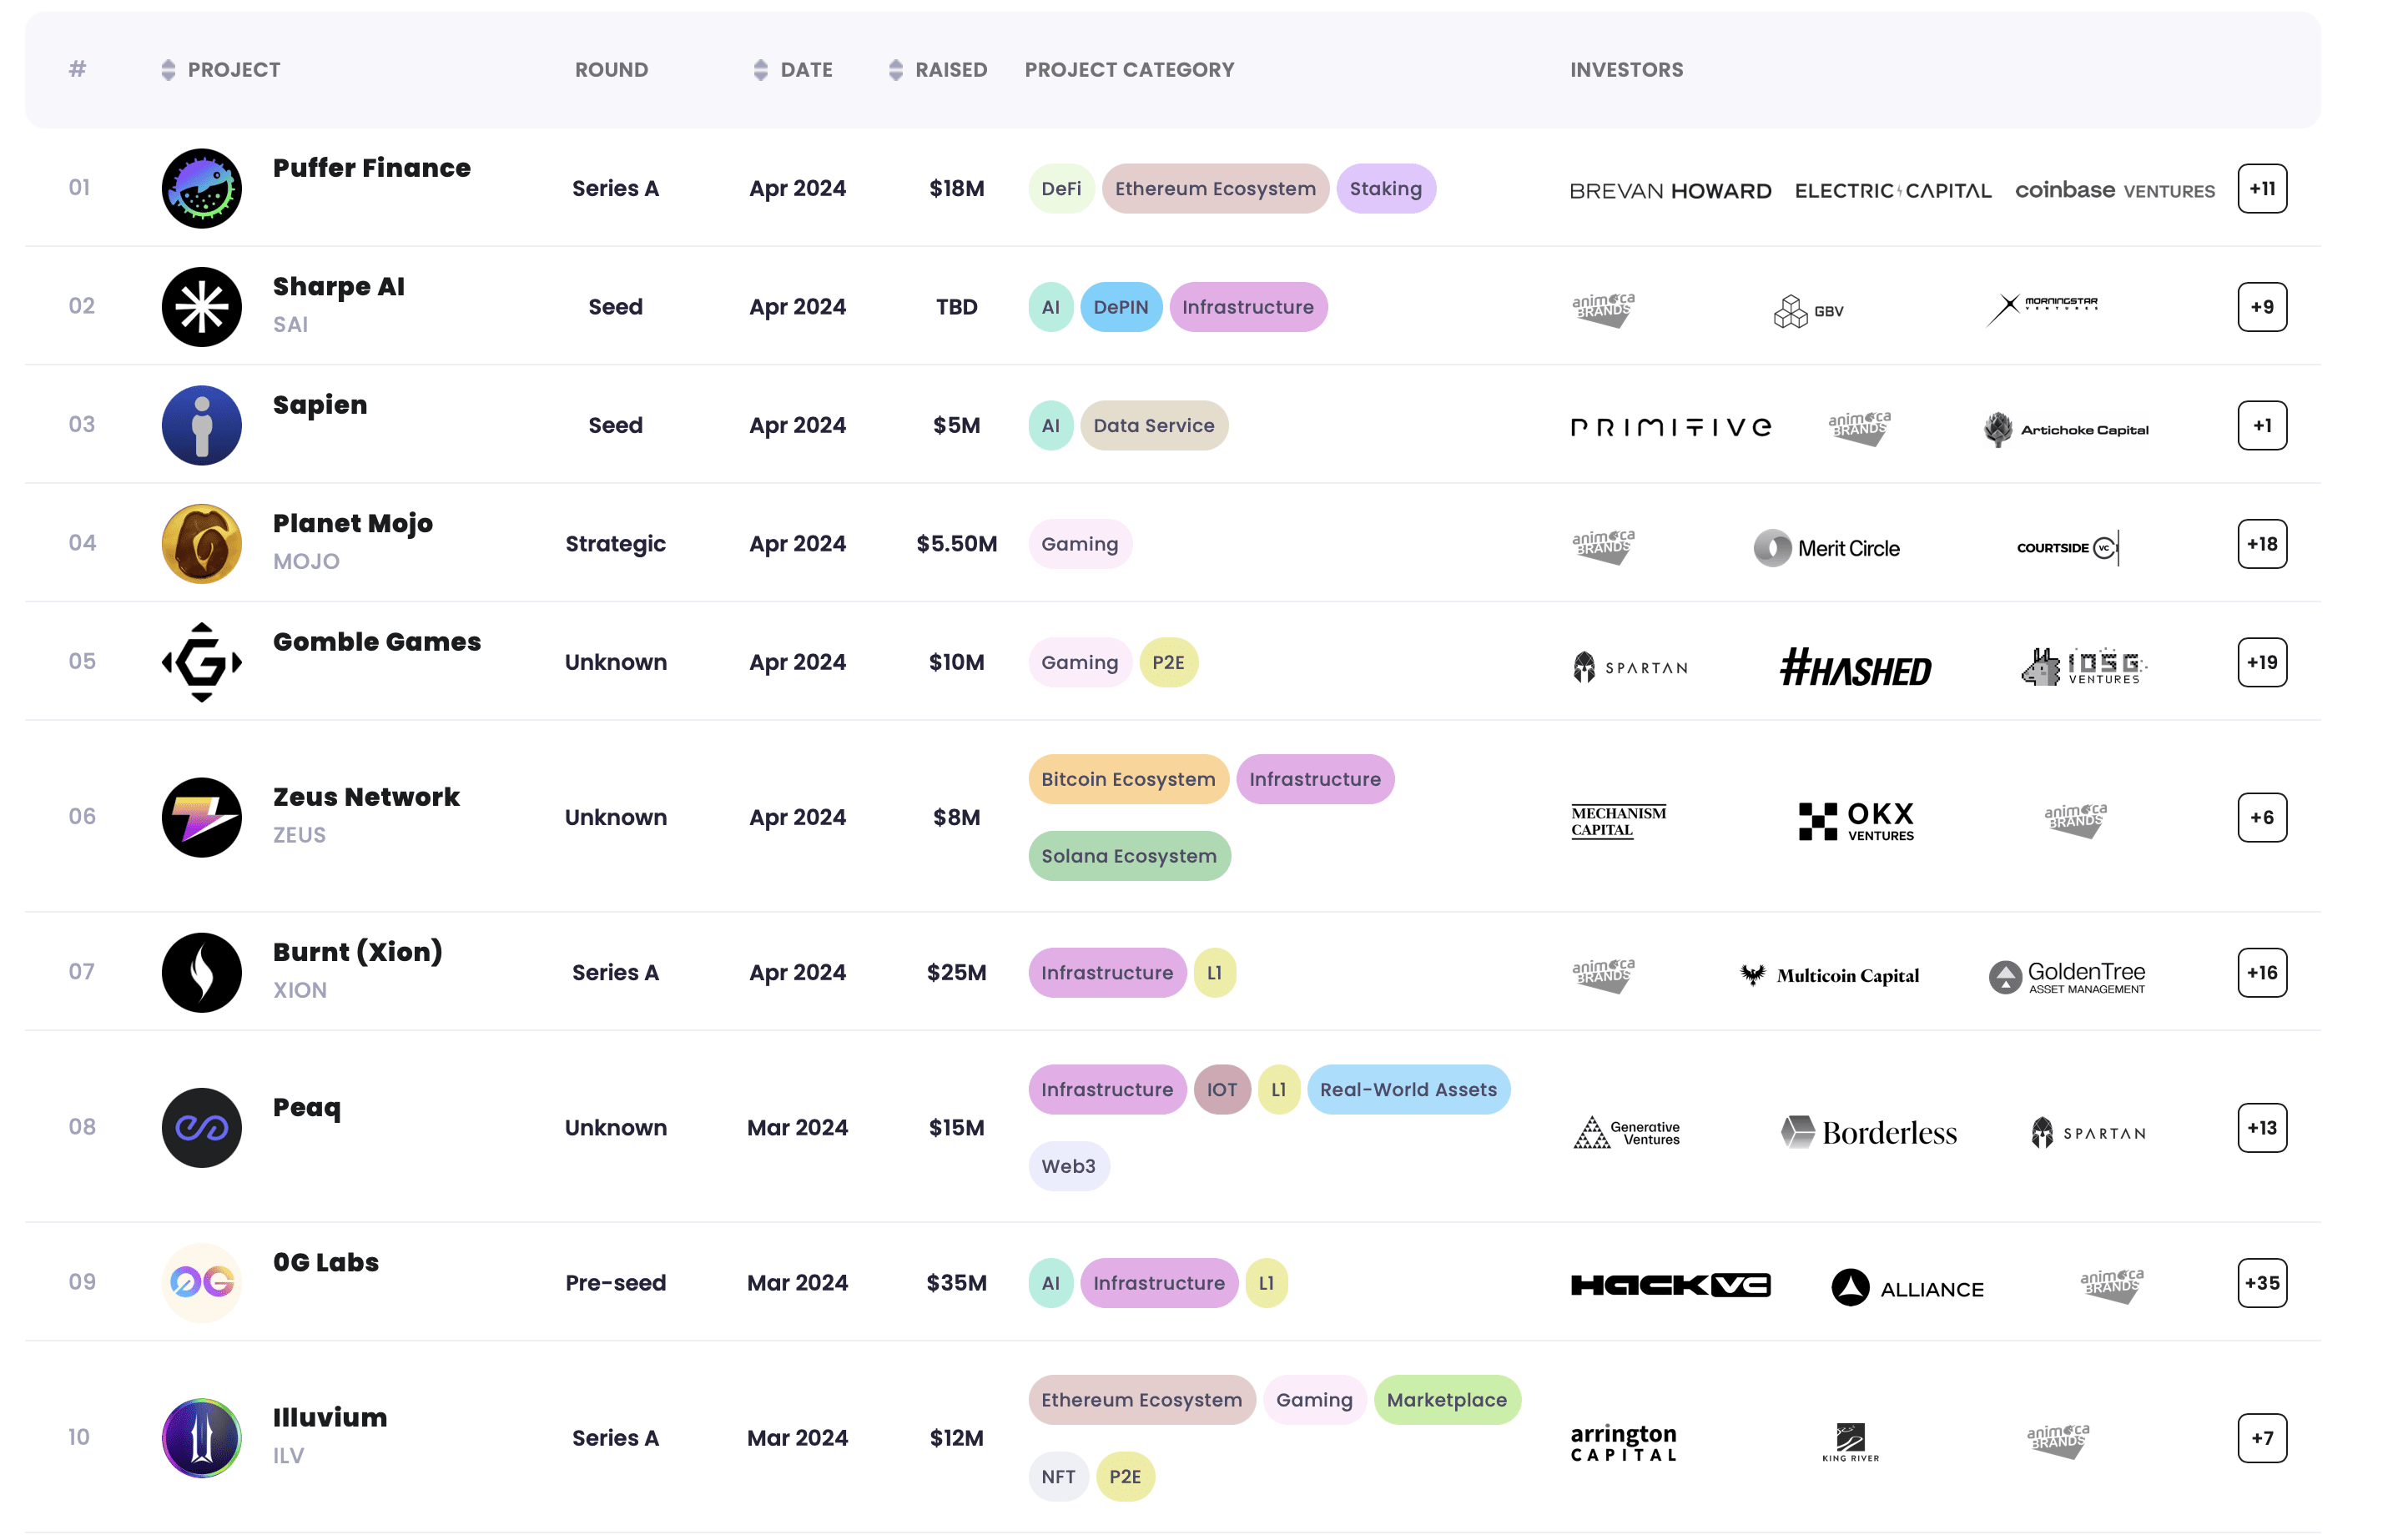Click the Zeus Network lightning logo

click(201, 817)
